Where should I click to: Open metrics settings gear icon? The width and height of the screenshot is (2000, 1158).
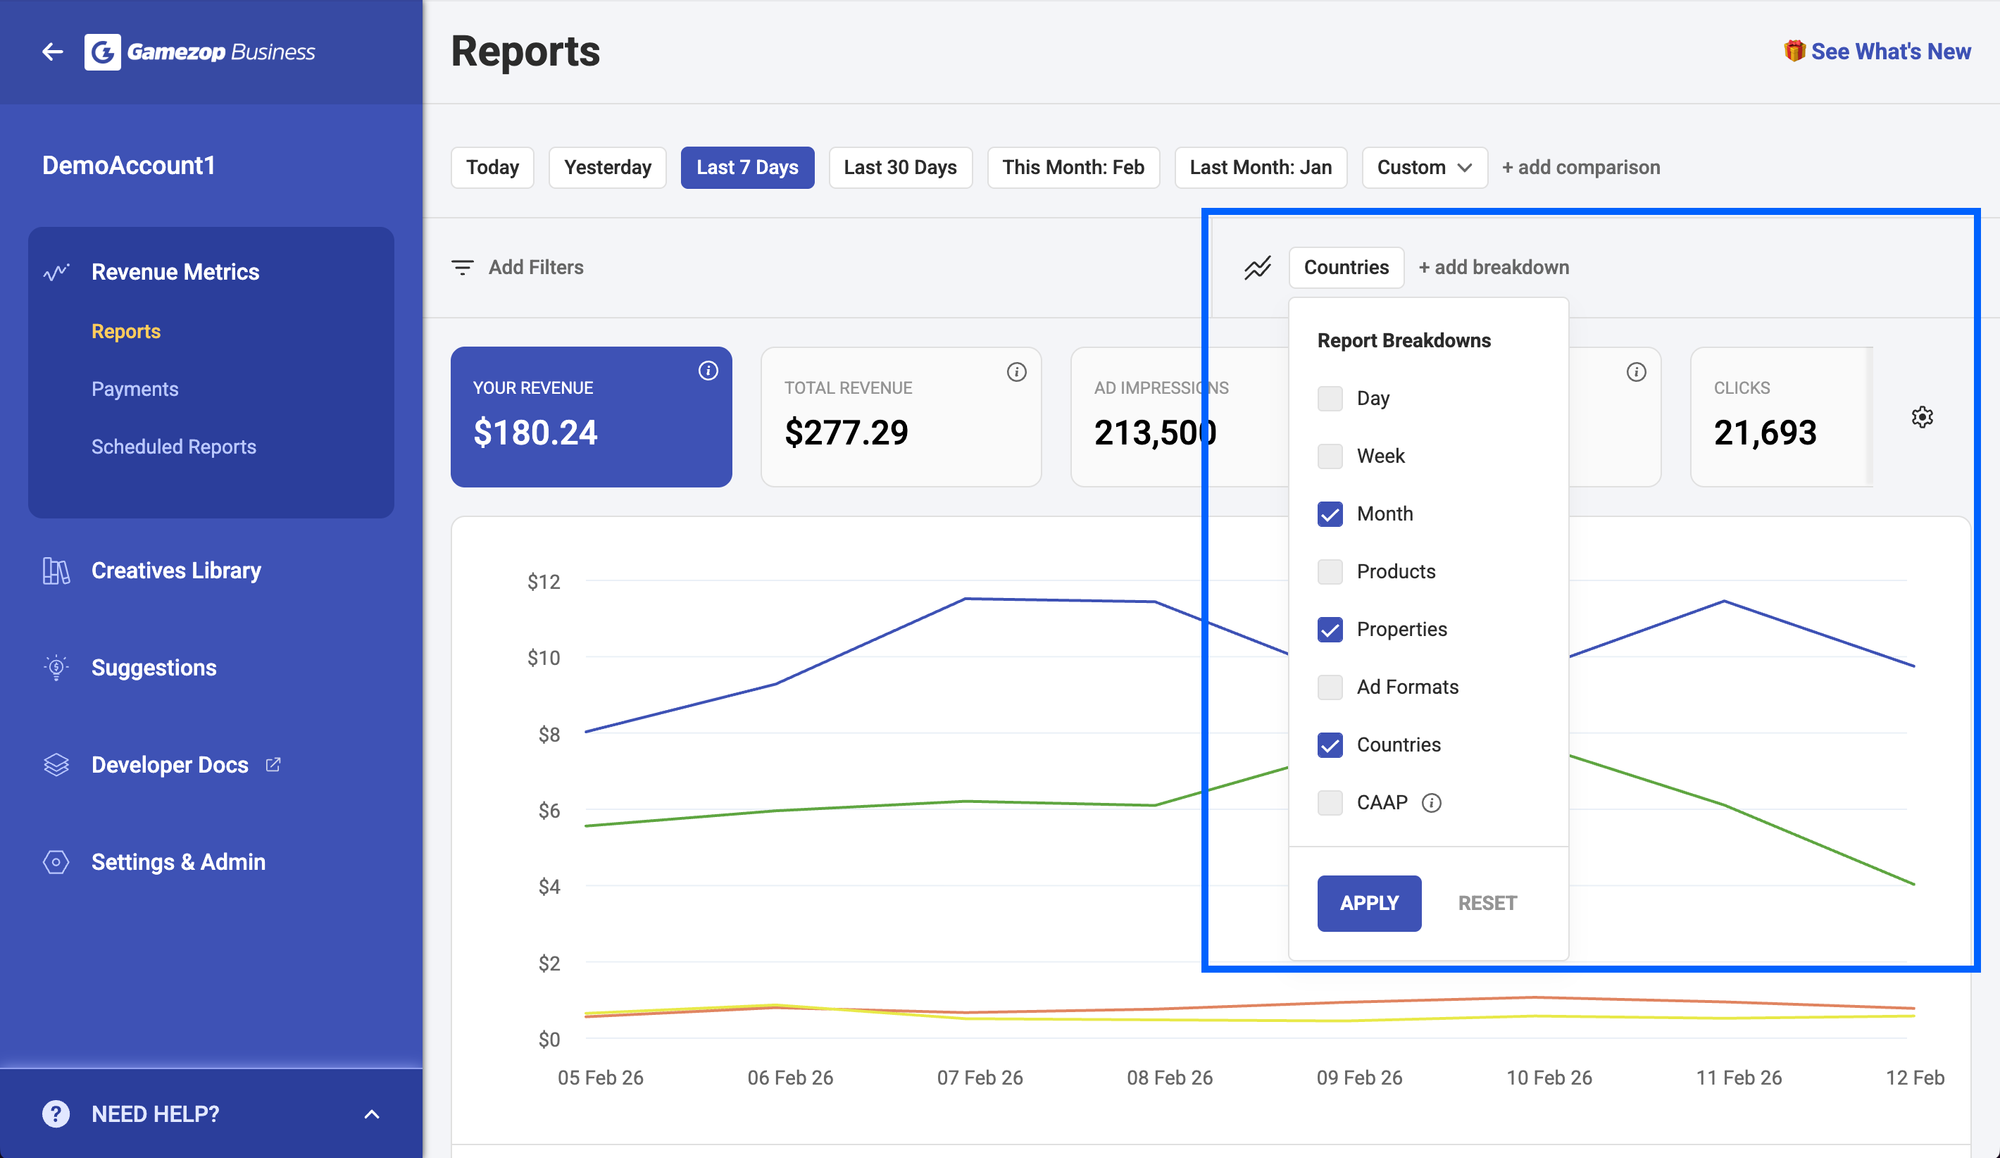pyautogui.click(x=1922, y=417)
